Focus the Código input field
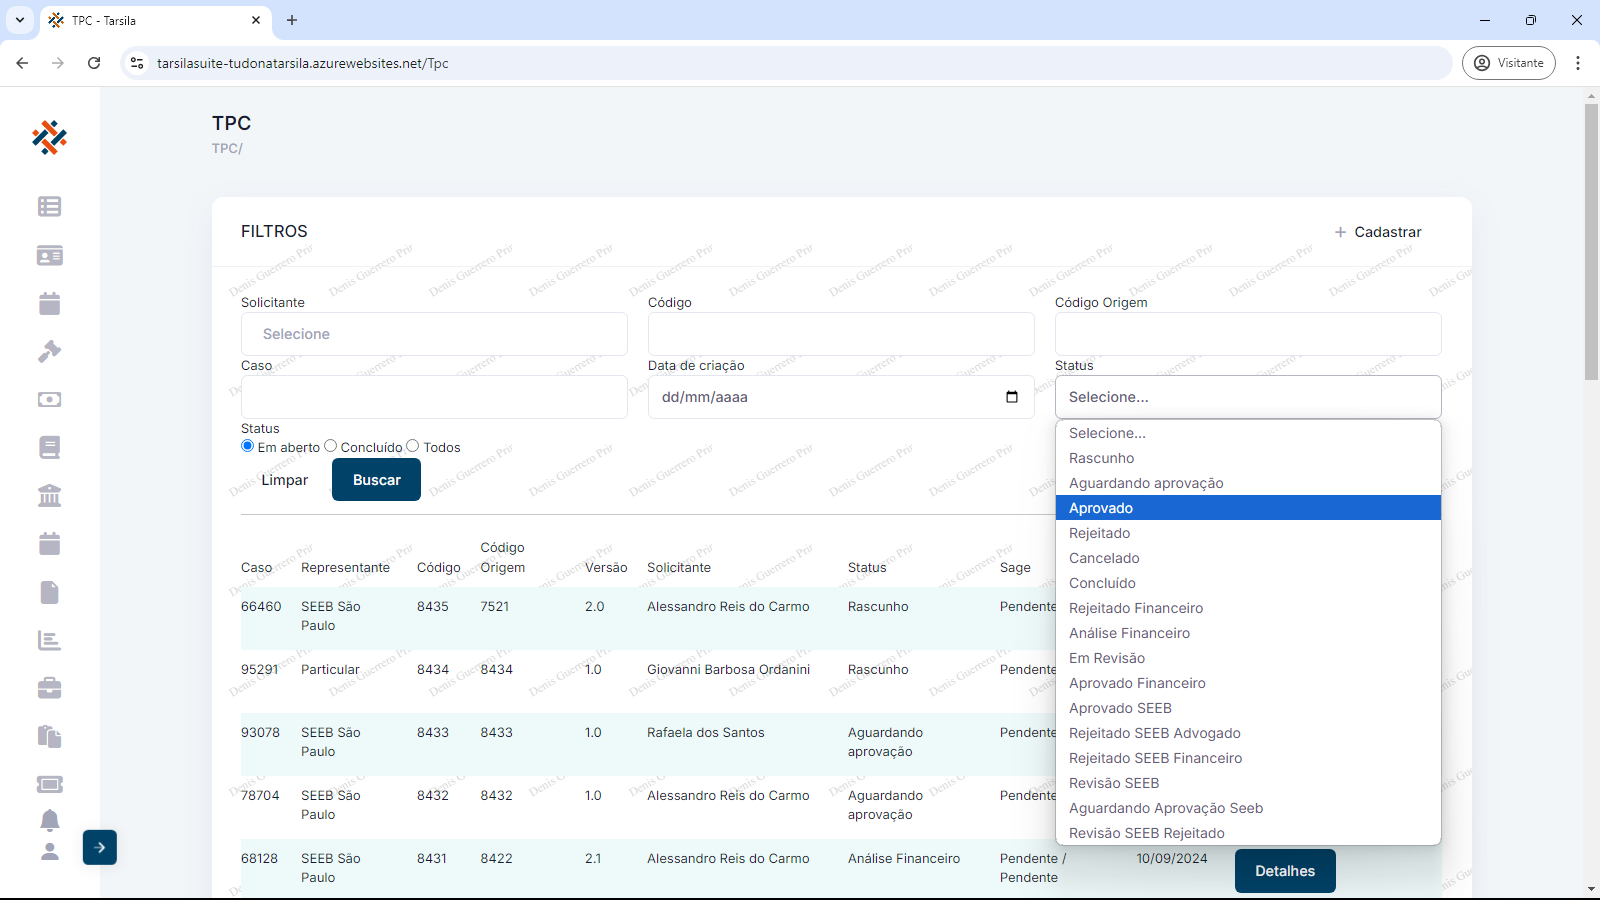Image resolution: width=1600 pixels, height=900 pixels. (840, 334)
